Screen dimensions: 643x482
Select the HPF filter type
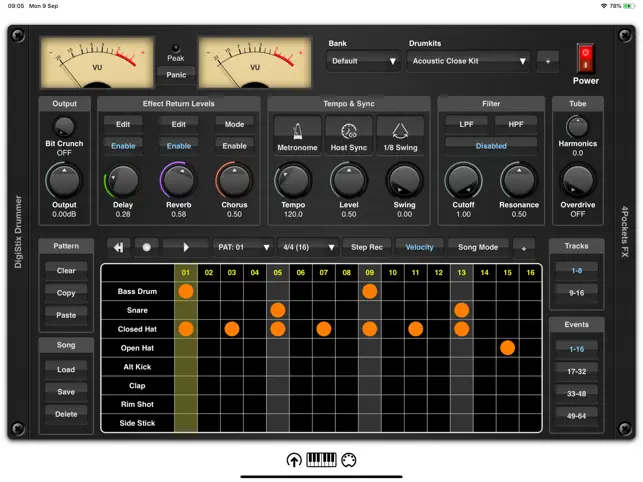pyautogui.click(x=515, y=124)
